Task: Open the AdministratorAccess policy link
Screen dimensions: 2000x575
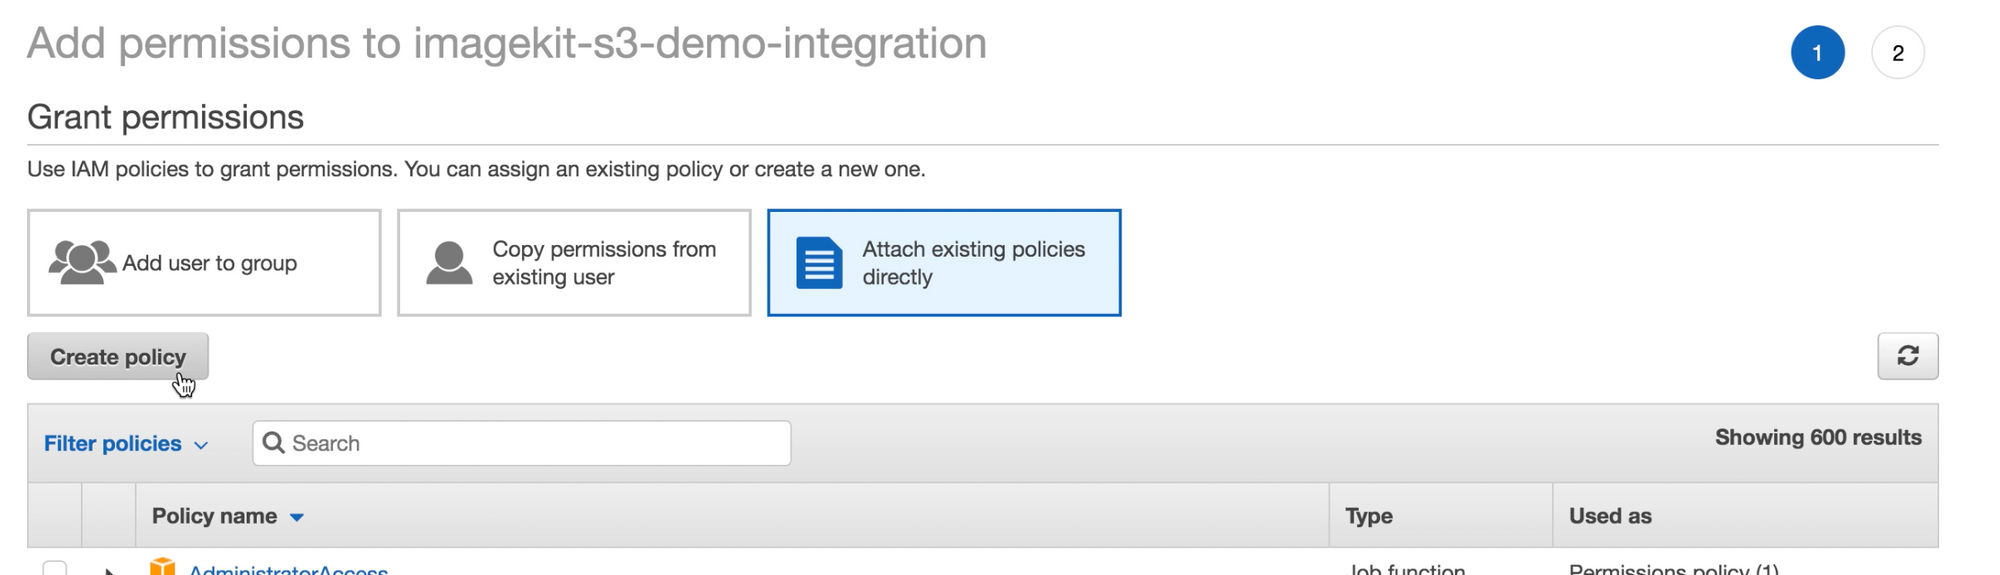Action: [288, 570]
